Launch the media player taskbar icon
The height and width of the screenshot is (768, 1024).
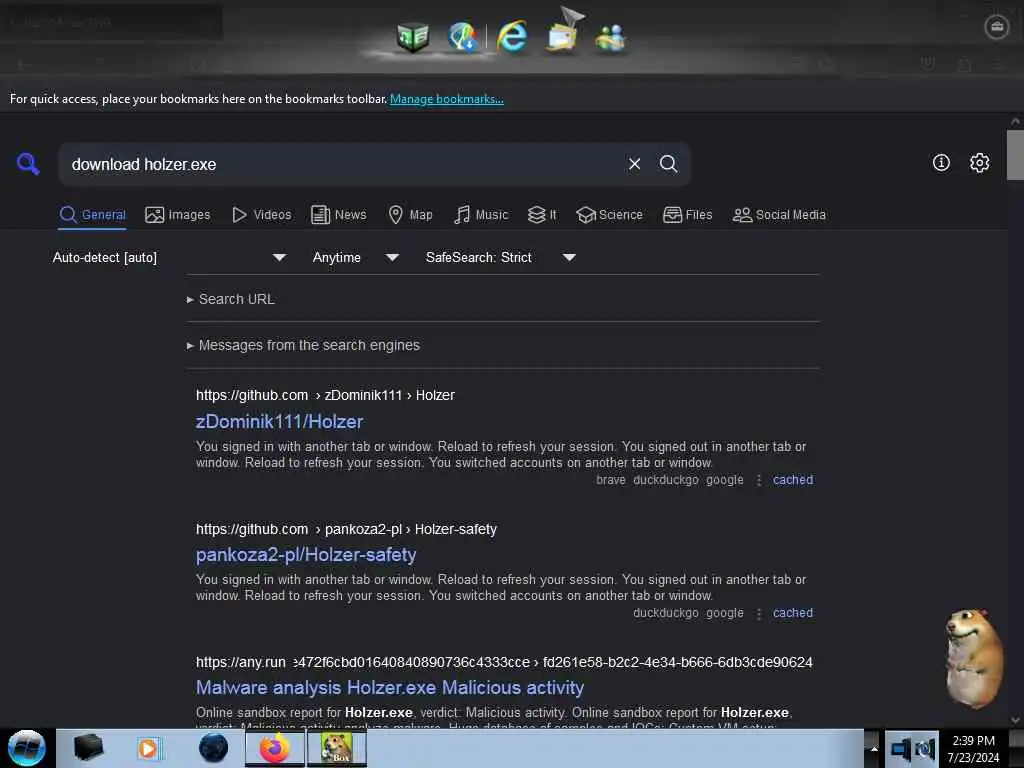pos(148,748)
